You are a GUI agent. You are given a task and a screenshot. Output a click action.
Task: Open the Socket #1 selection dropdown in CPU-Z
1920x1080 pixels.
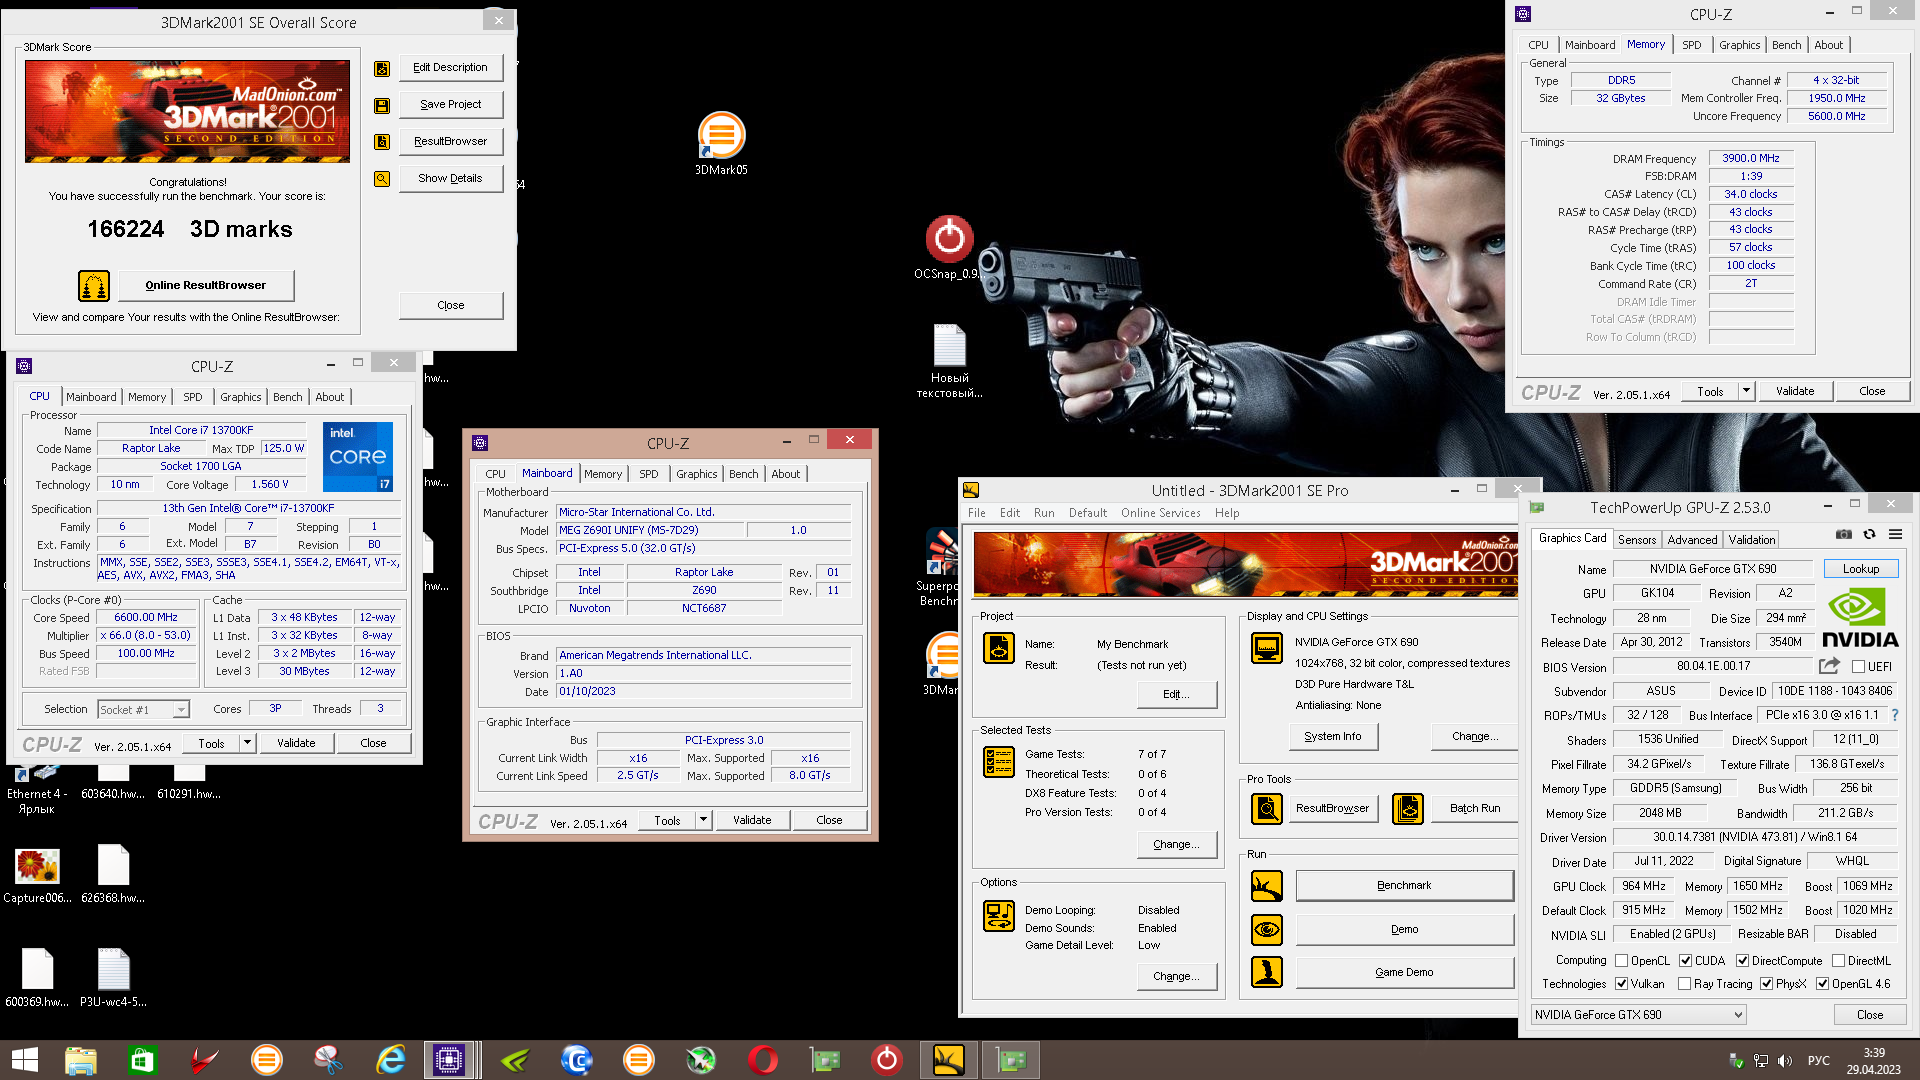(x=181, y=710)
